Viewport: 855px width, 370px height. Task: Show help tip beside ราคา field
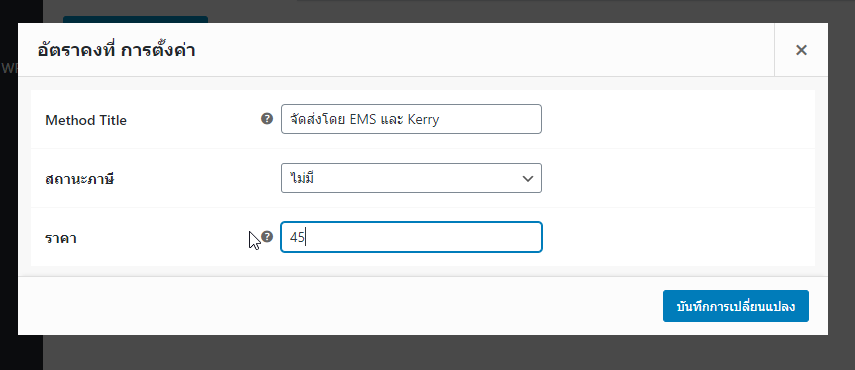click(267, 236)
